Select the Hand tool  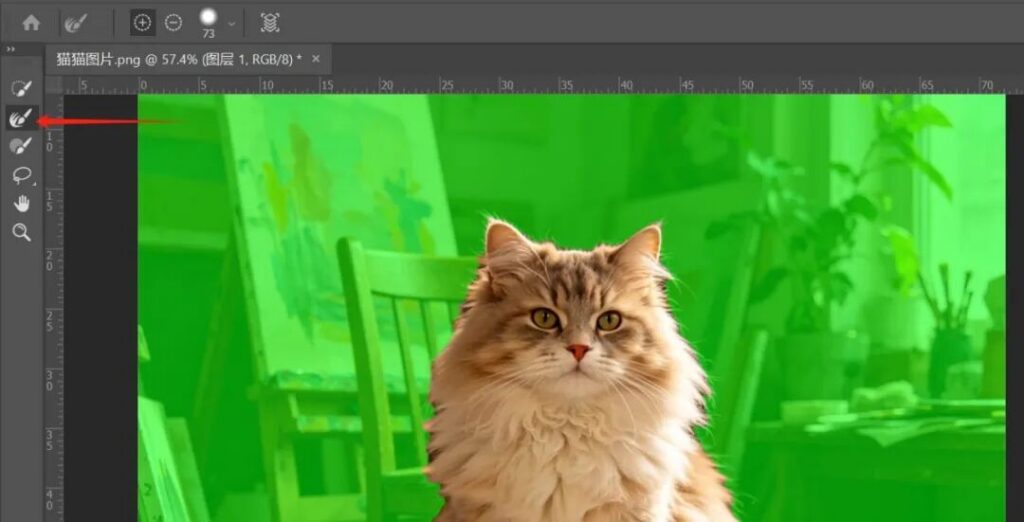click(22, 204)
